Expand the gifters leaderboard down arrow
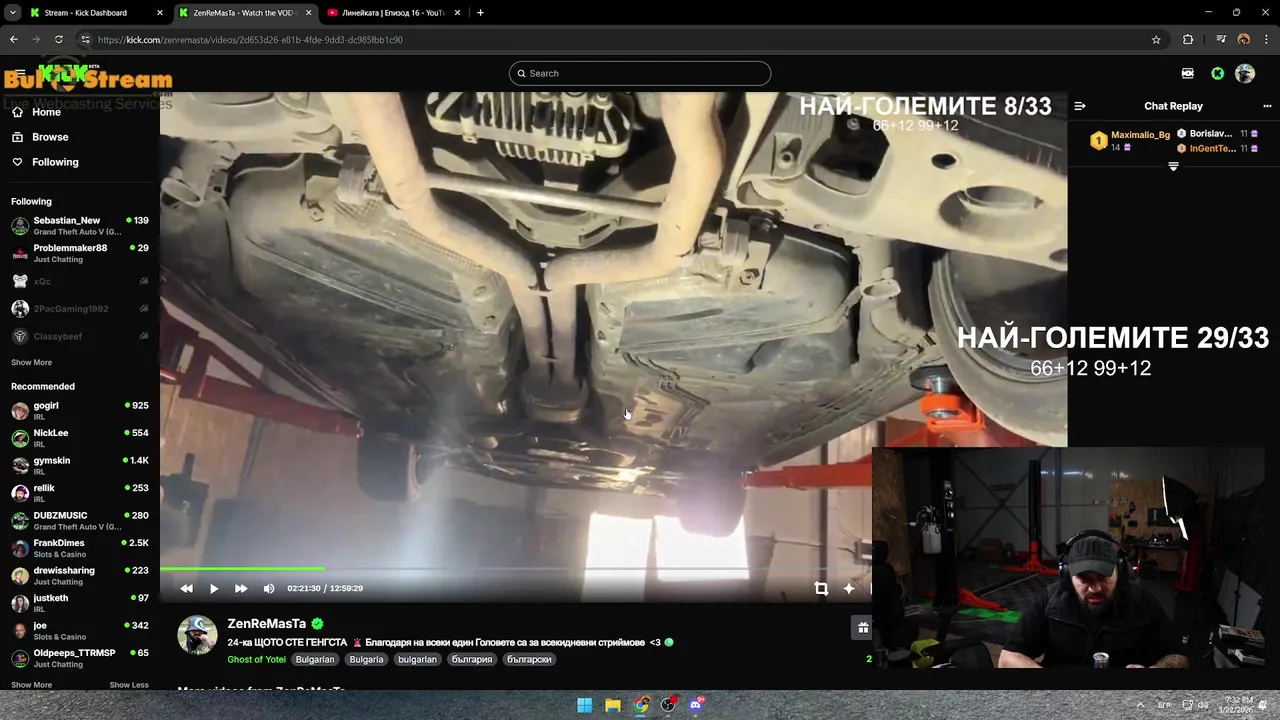This screenshot has height=720, width=1280. coord(1174,167)
